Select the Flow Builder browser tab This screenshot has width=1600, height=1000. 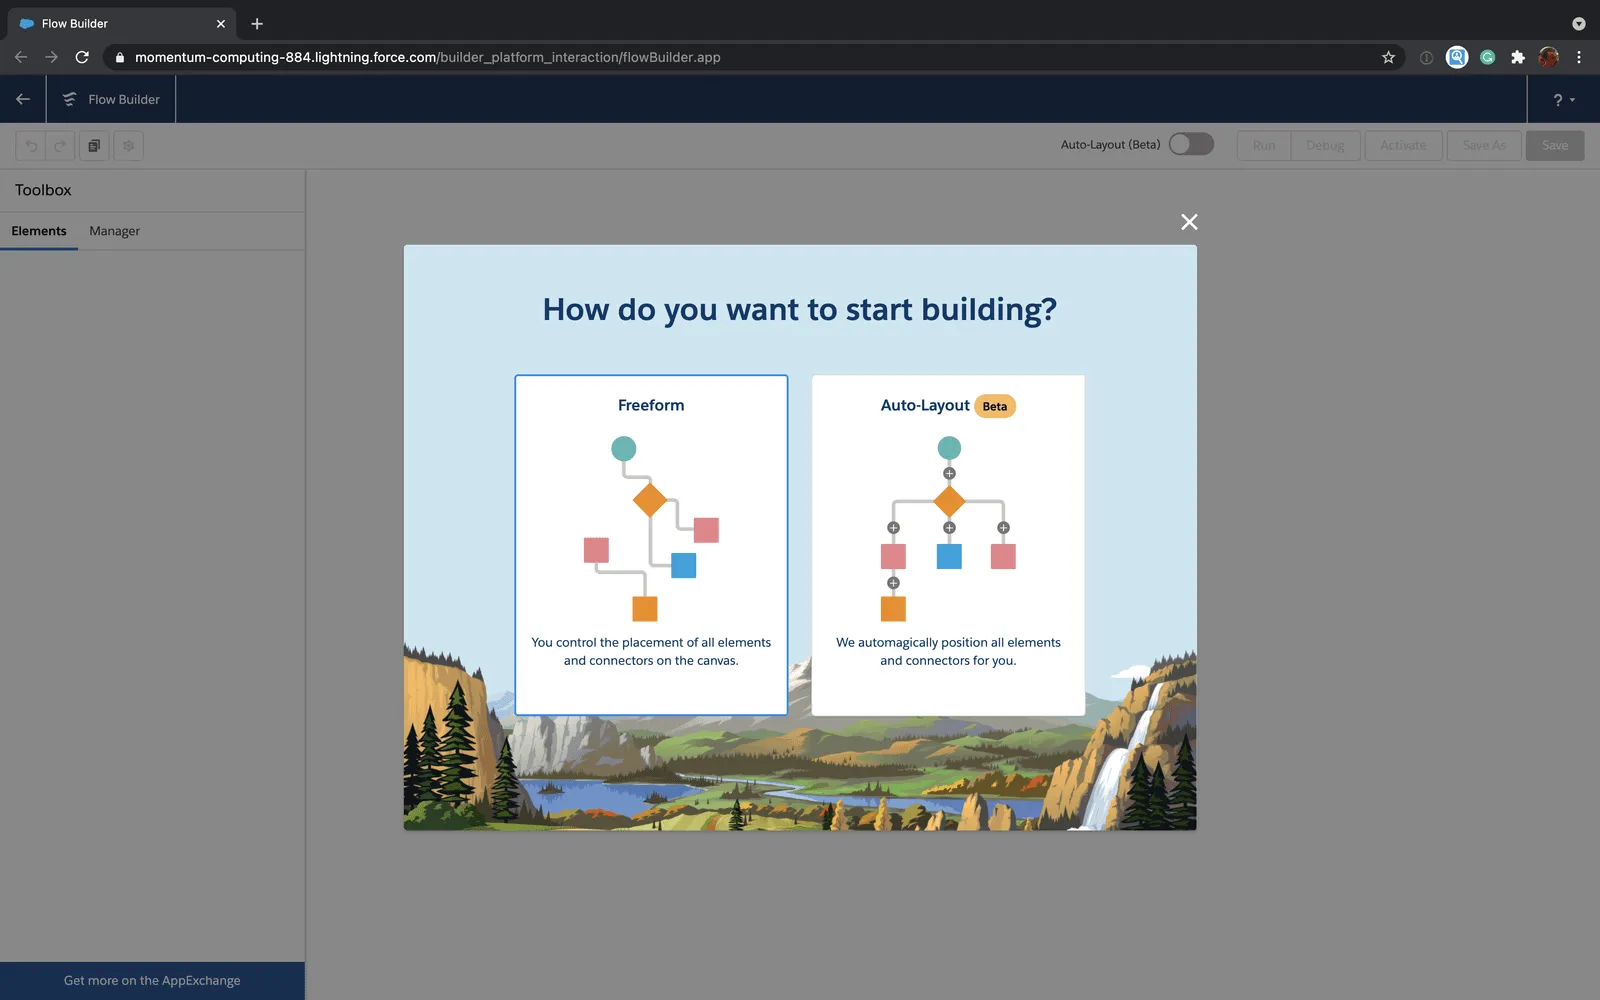pos(122,23)
